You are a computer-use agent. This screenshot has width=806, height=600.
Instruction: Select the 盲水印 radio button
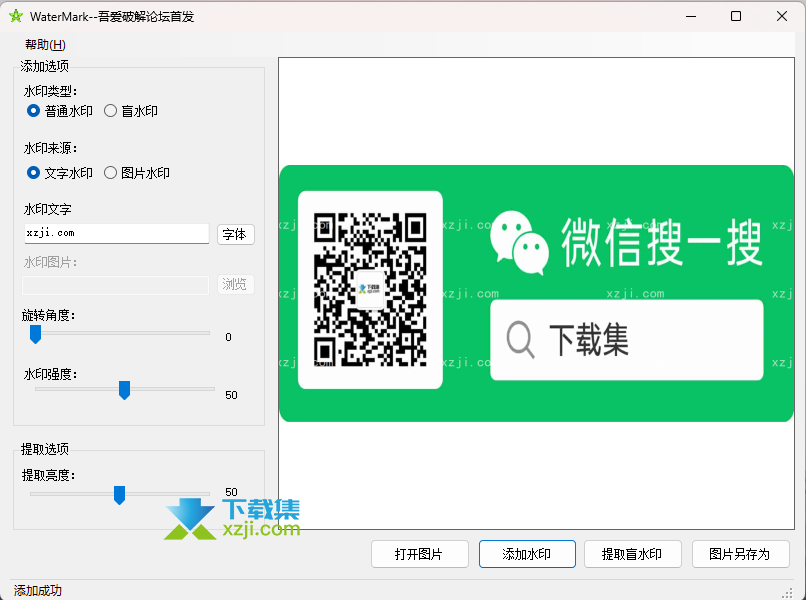pos(131,111)
